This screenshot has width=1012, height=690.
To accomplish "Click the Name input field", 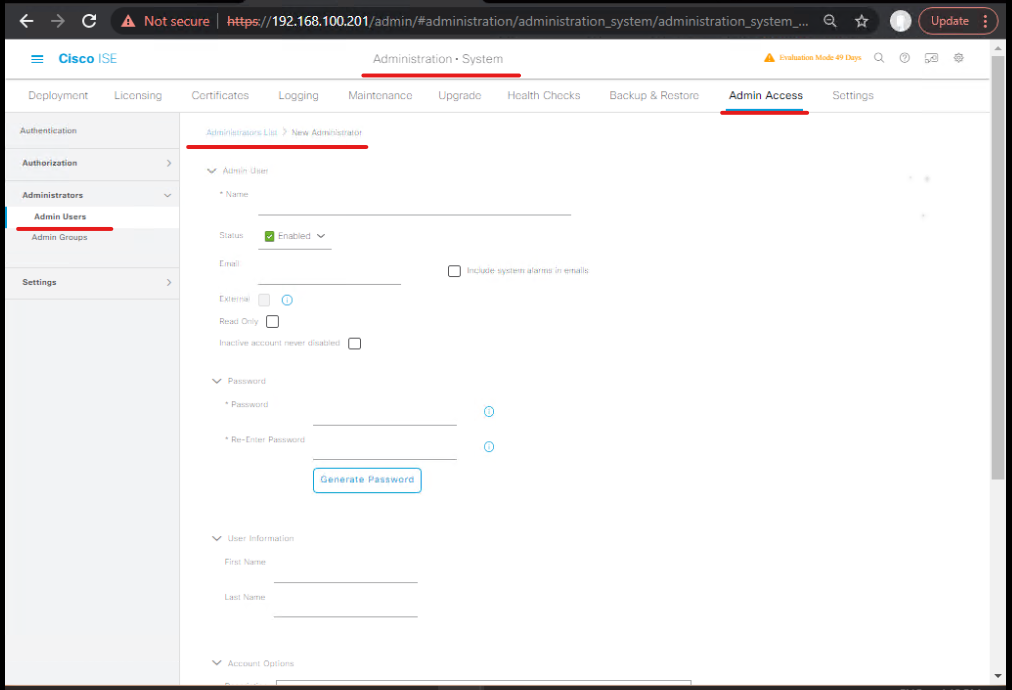I will [414, 205].
